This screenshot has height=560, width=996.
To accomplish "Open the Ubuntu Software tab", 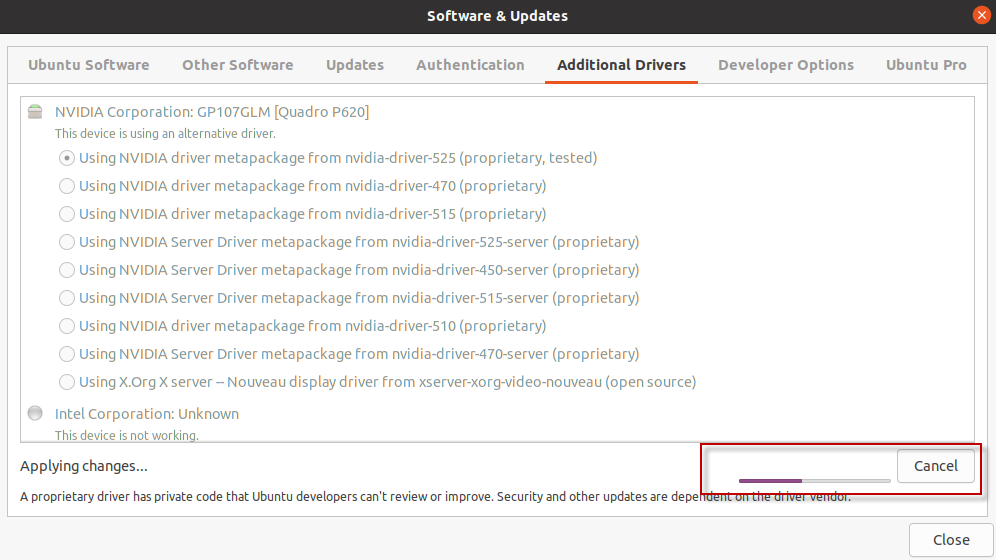I will (88, 65).
